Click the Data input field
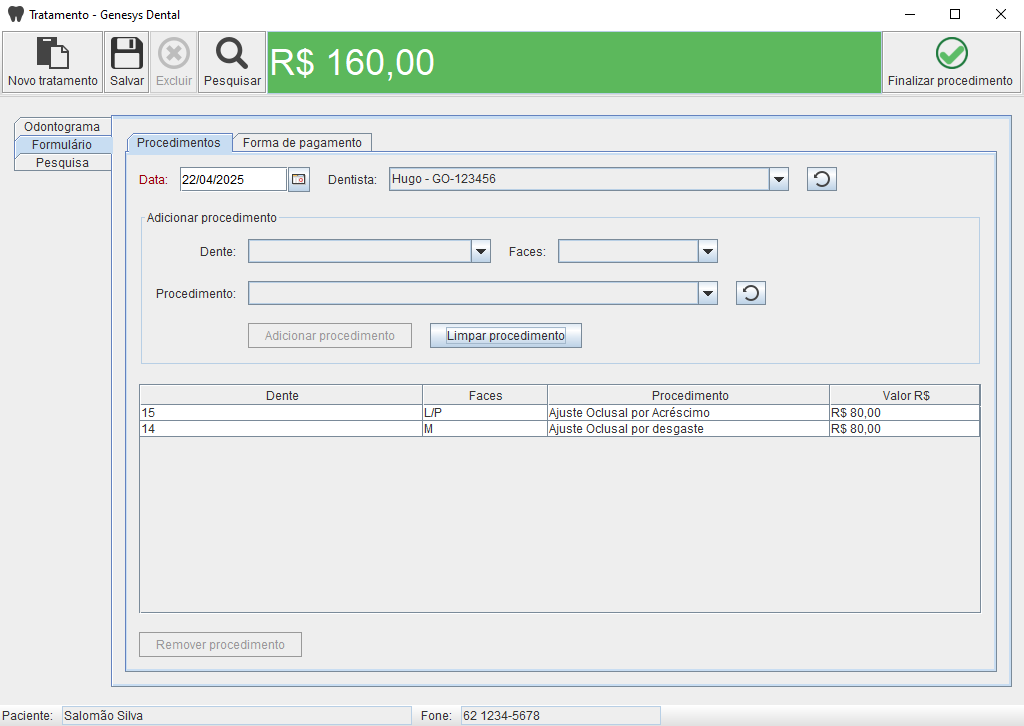1024x726 pixels. click(232, 179)
